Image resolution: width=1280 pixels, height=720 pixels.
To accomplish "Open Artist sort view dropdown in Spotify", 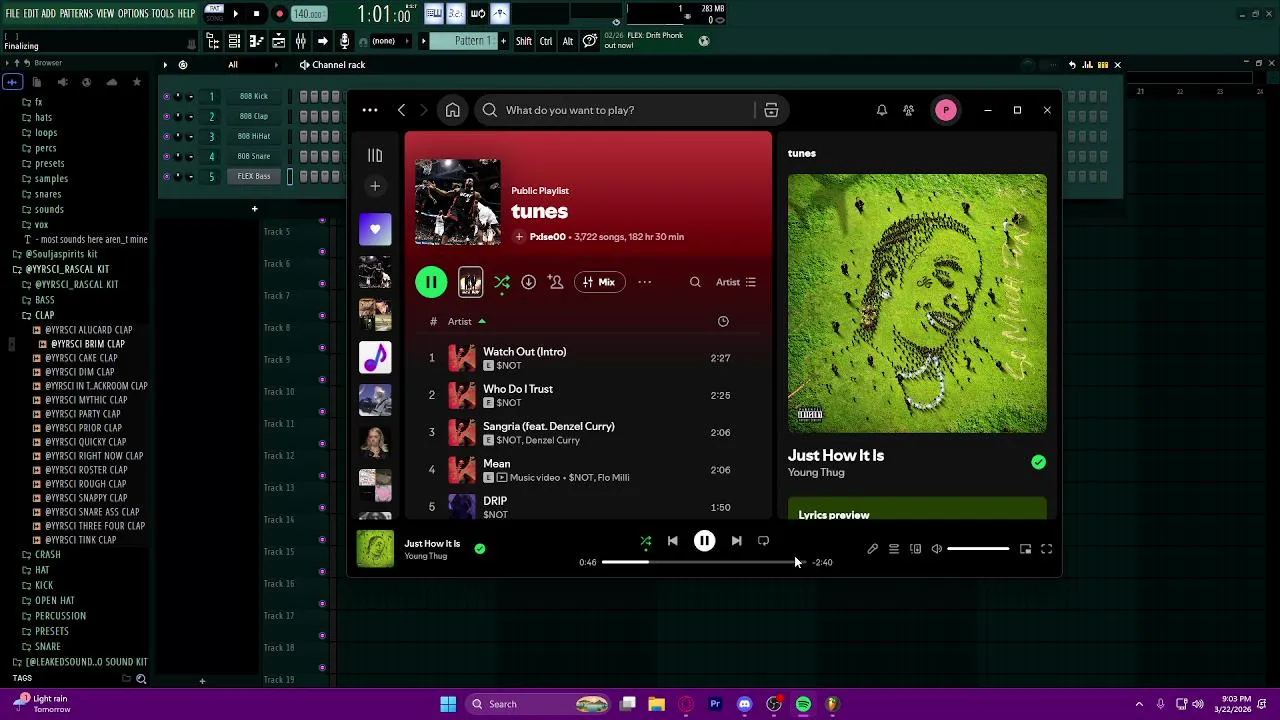I will point(736,282).
